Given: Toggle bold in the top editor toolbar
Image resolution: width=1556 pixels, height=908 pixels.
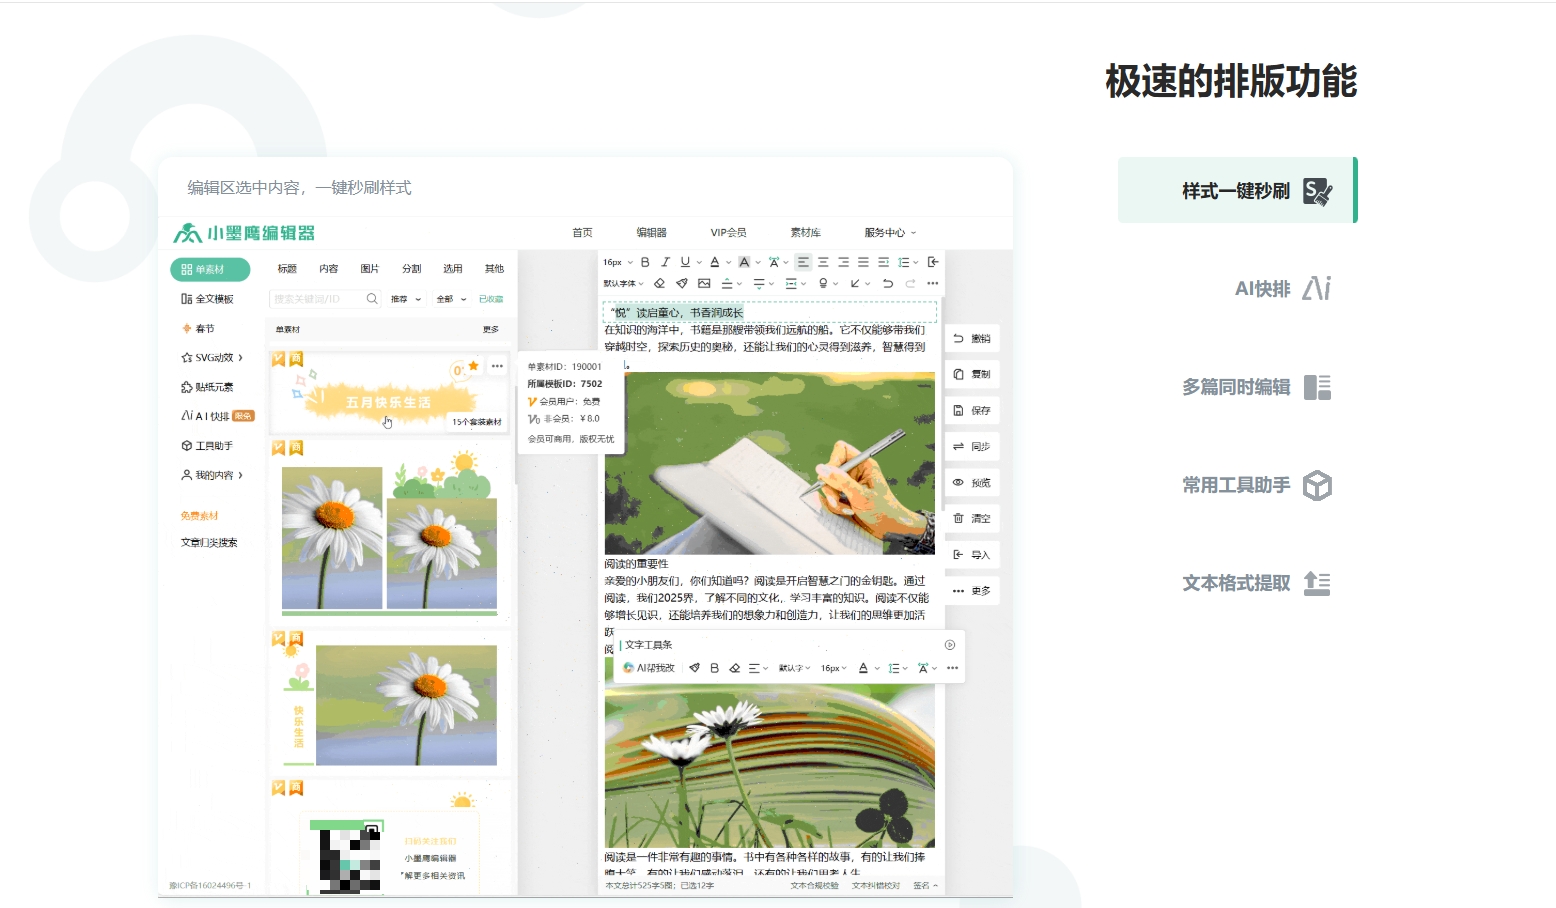Looking at the screenshot, I should pos(645,262).
